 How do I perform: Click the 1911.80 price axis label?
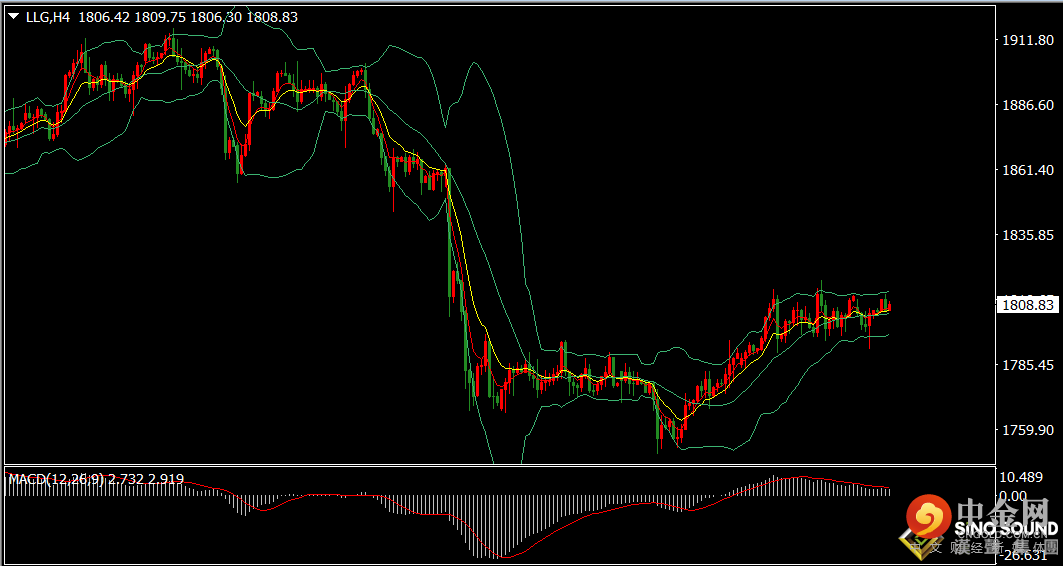(x=1028, y=41)
